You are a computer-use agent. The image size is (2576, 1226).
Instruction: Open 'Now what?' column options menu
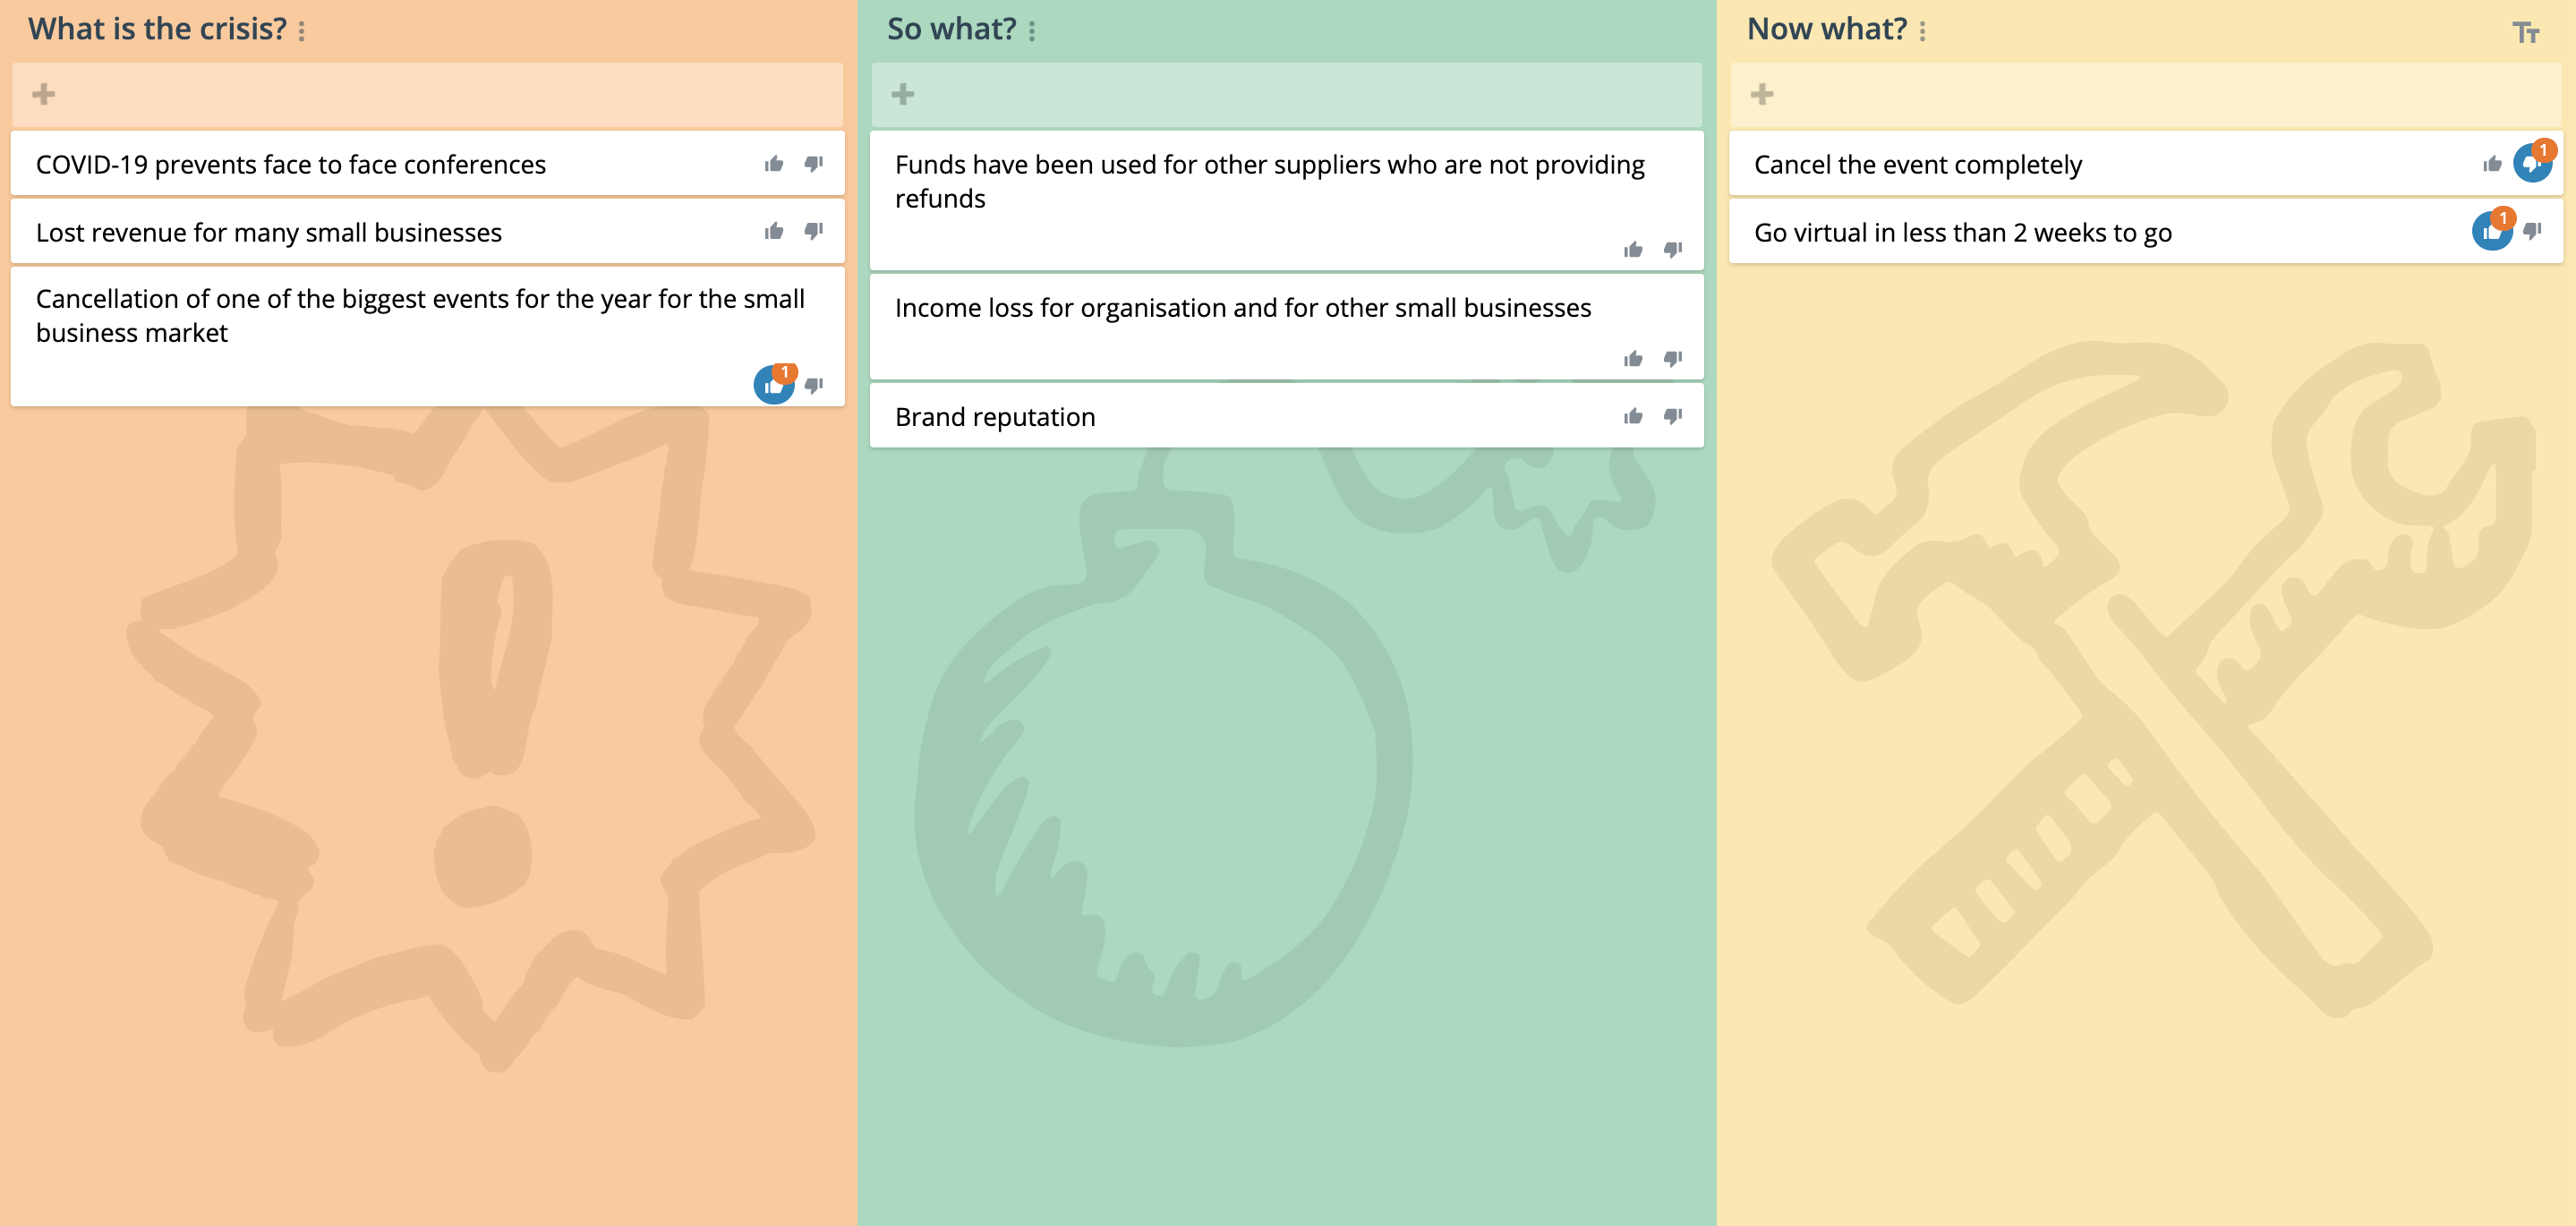pyautogui.click(x=1922, y=31)
